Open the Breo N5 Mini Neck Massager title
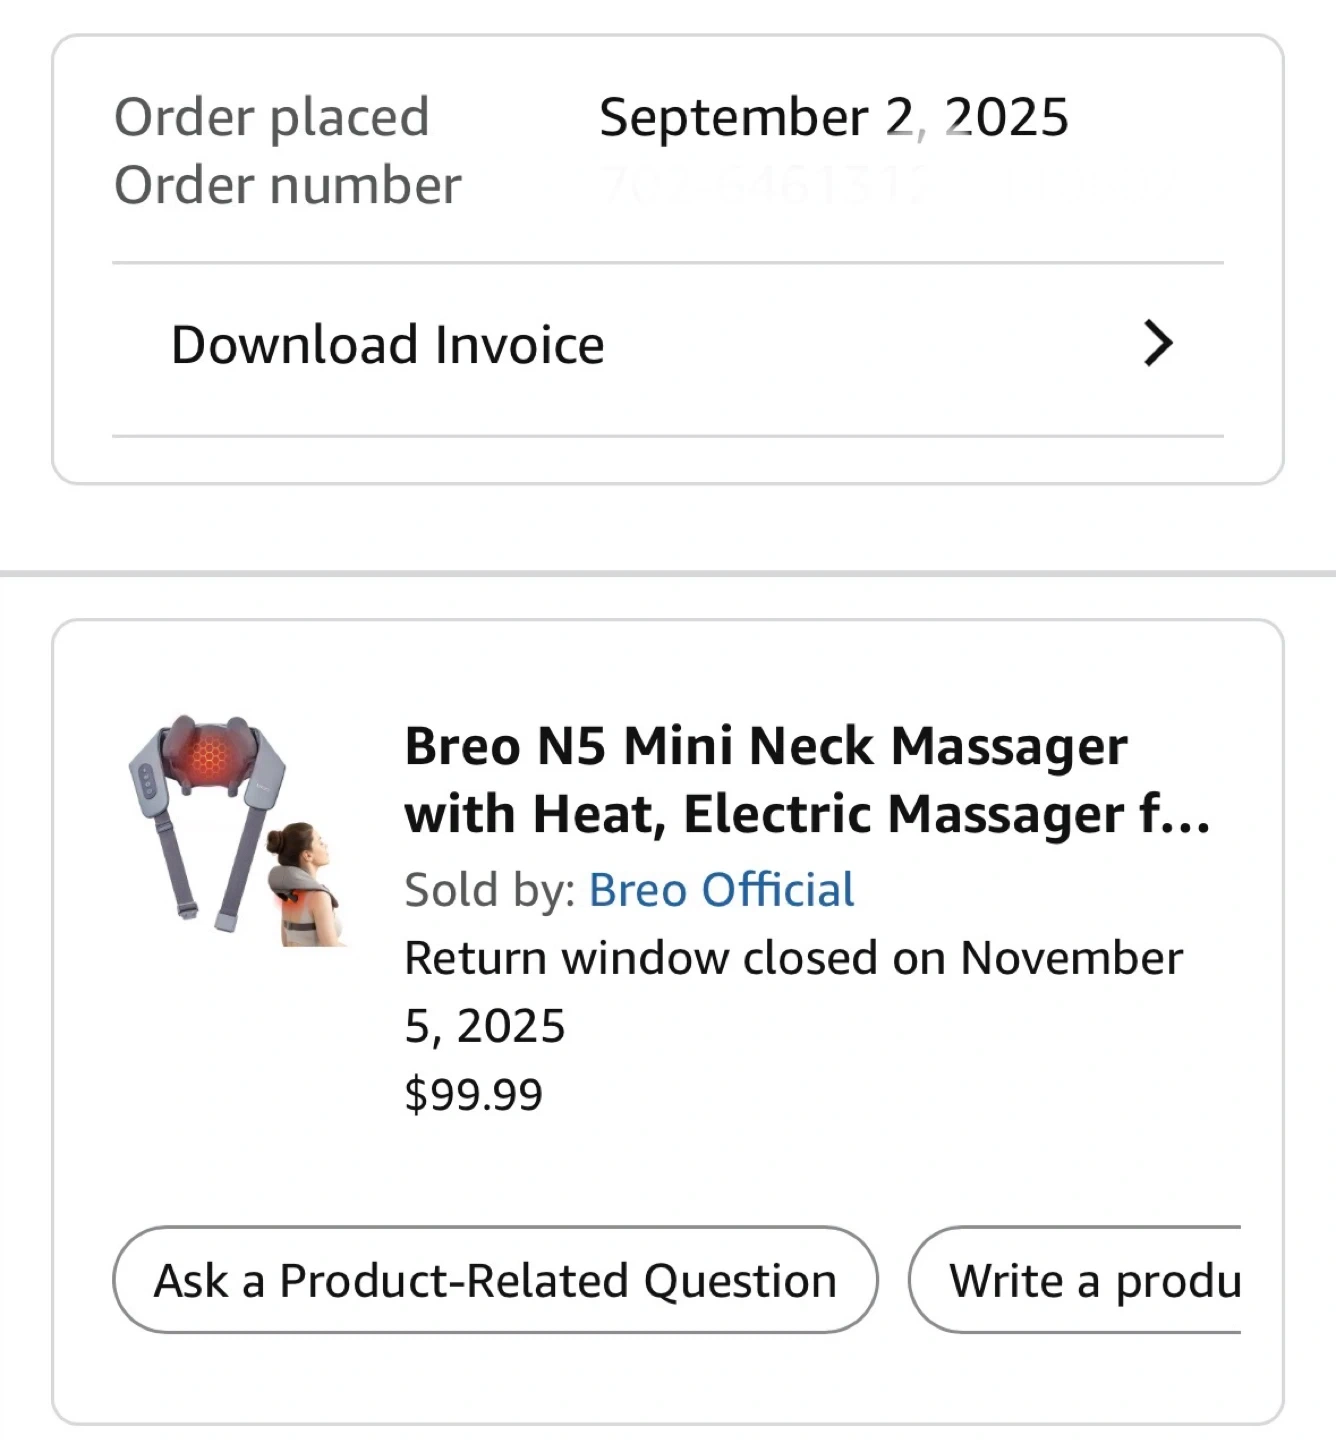 766,746
